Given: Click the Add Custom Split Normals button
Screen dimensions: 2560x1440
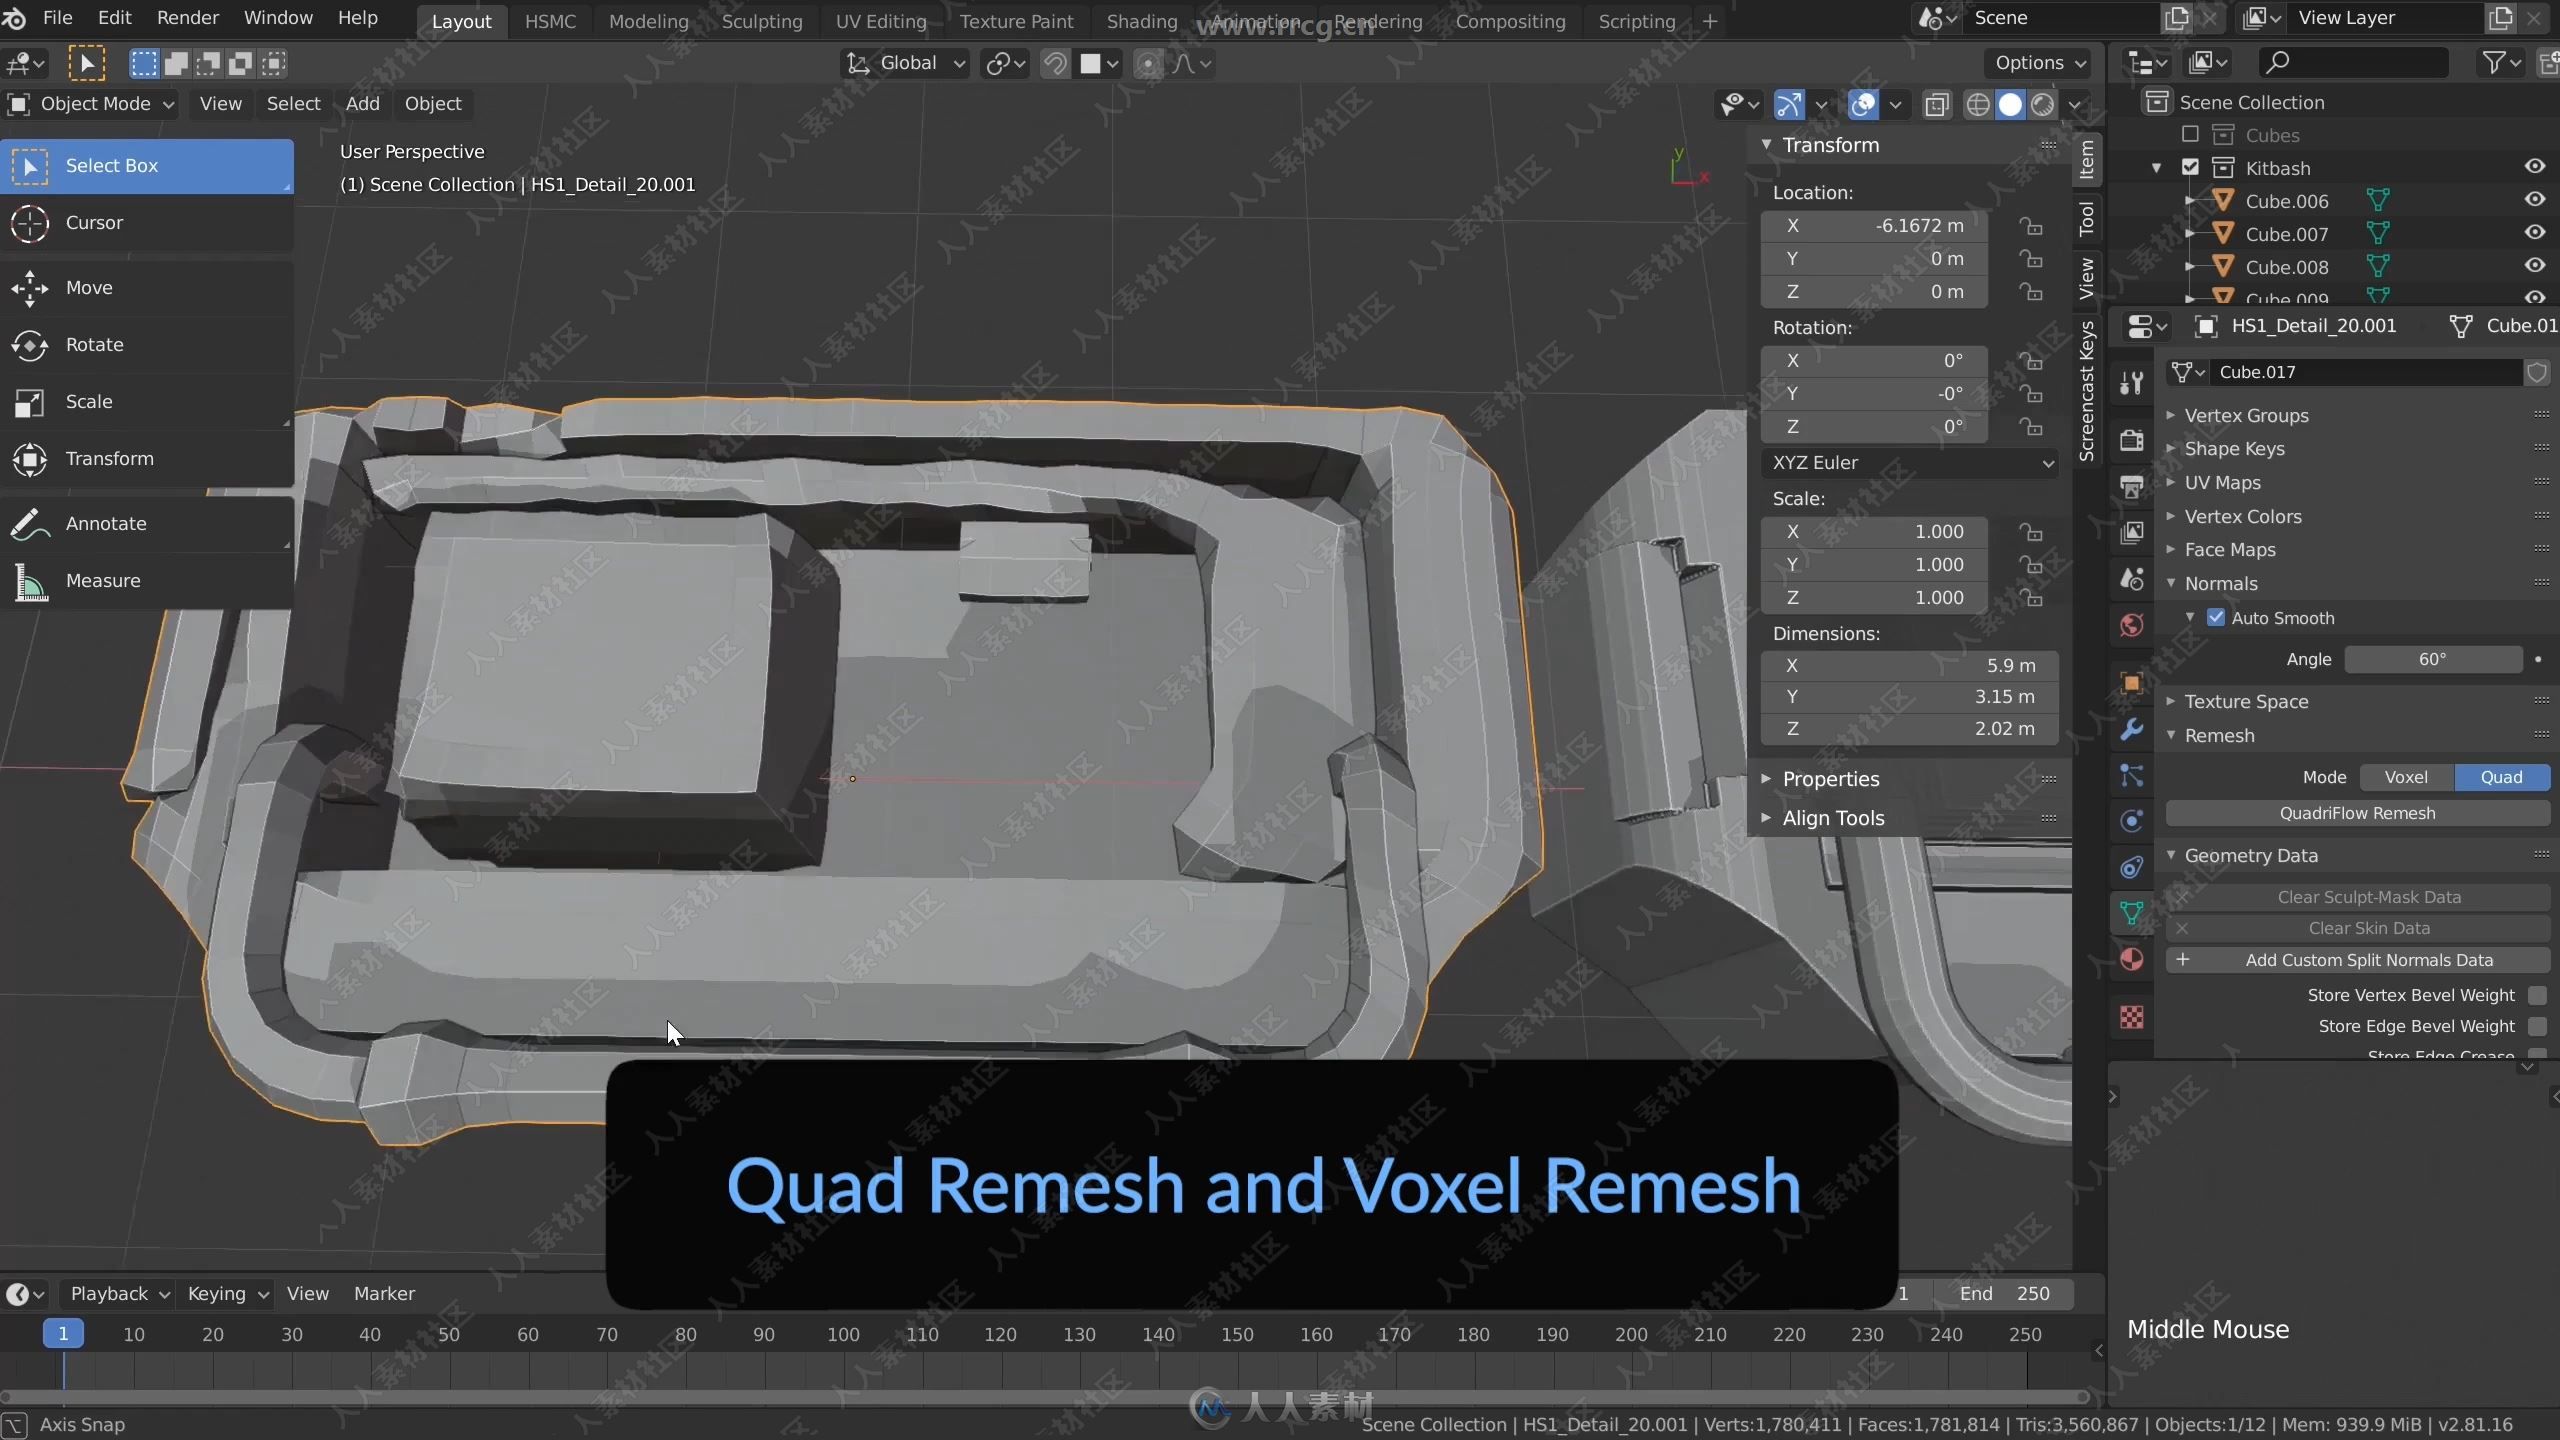Looking at the screenshot, I should 2370,960.
